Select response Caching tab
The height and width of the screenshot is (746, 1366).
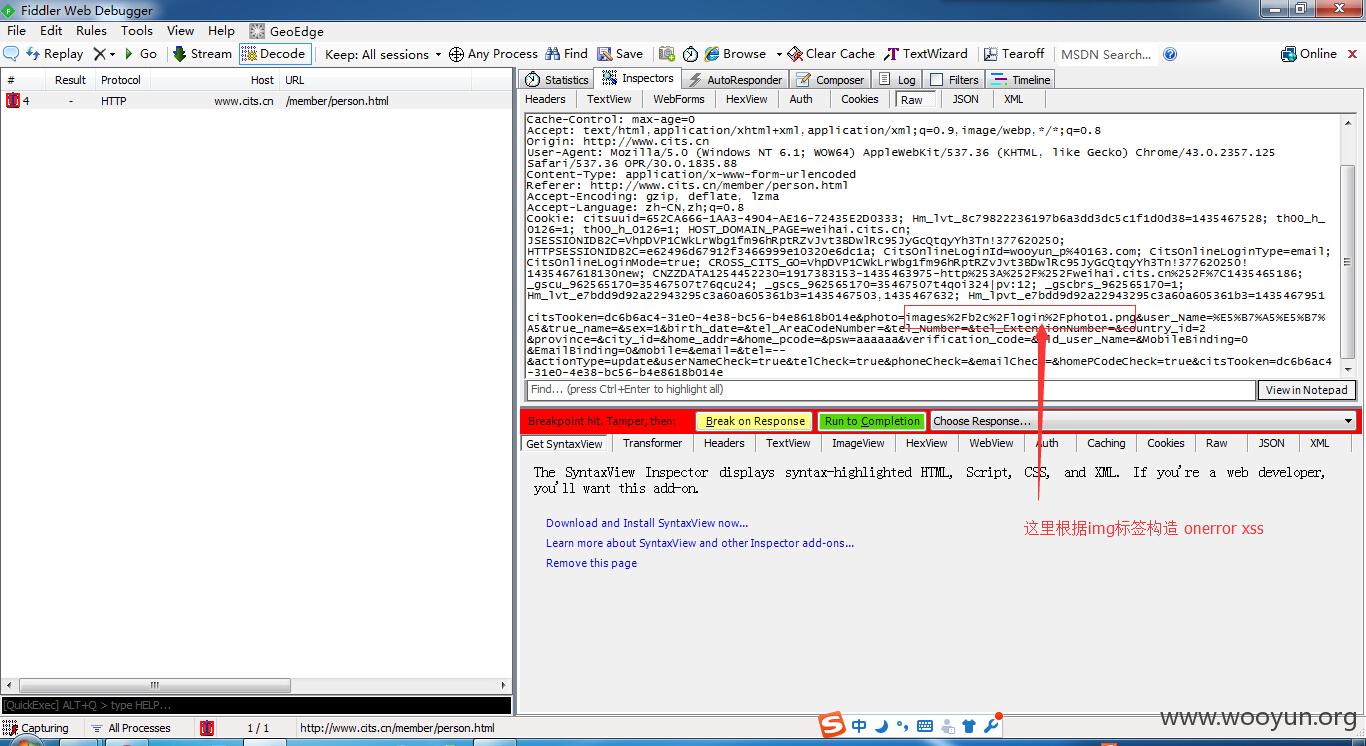(1106, 443)
